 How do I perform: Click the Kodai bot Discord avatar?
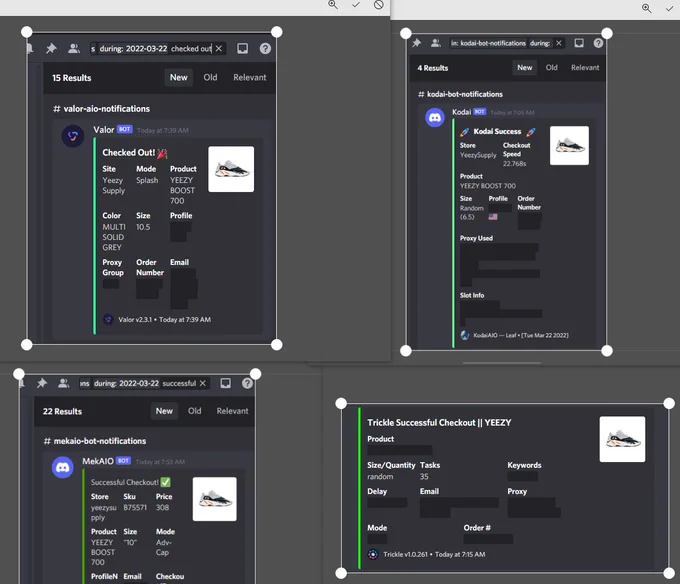(435, 117)
